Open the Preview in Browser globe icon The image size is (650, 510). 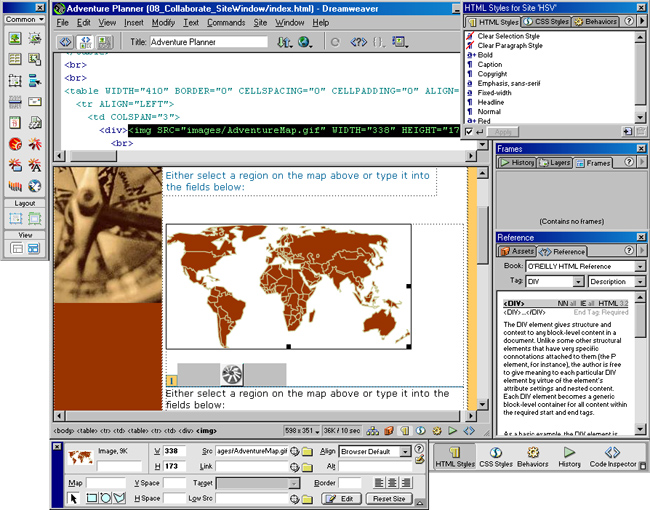(304, 42)
